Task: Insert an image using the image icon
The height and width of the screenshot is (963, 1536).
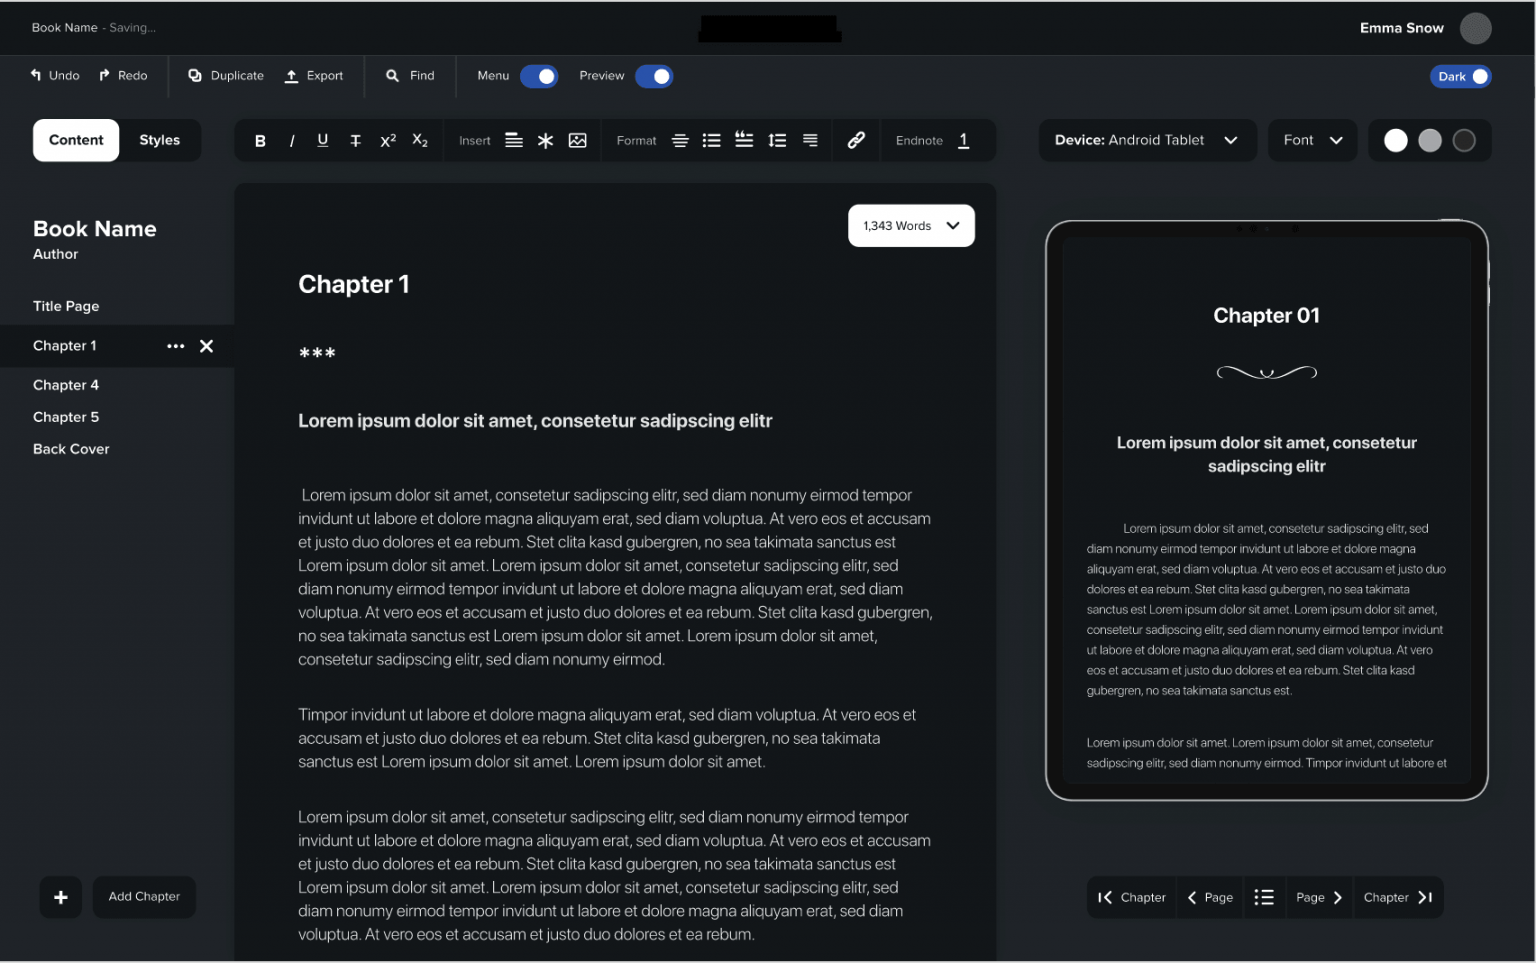Action: pos(578,140)
